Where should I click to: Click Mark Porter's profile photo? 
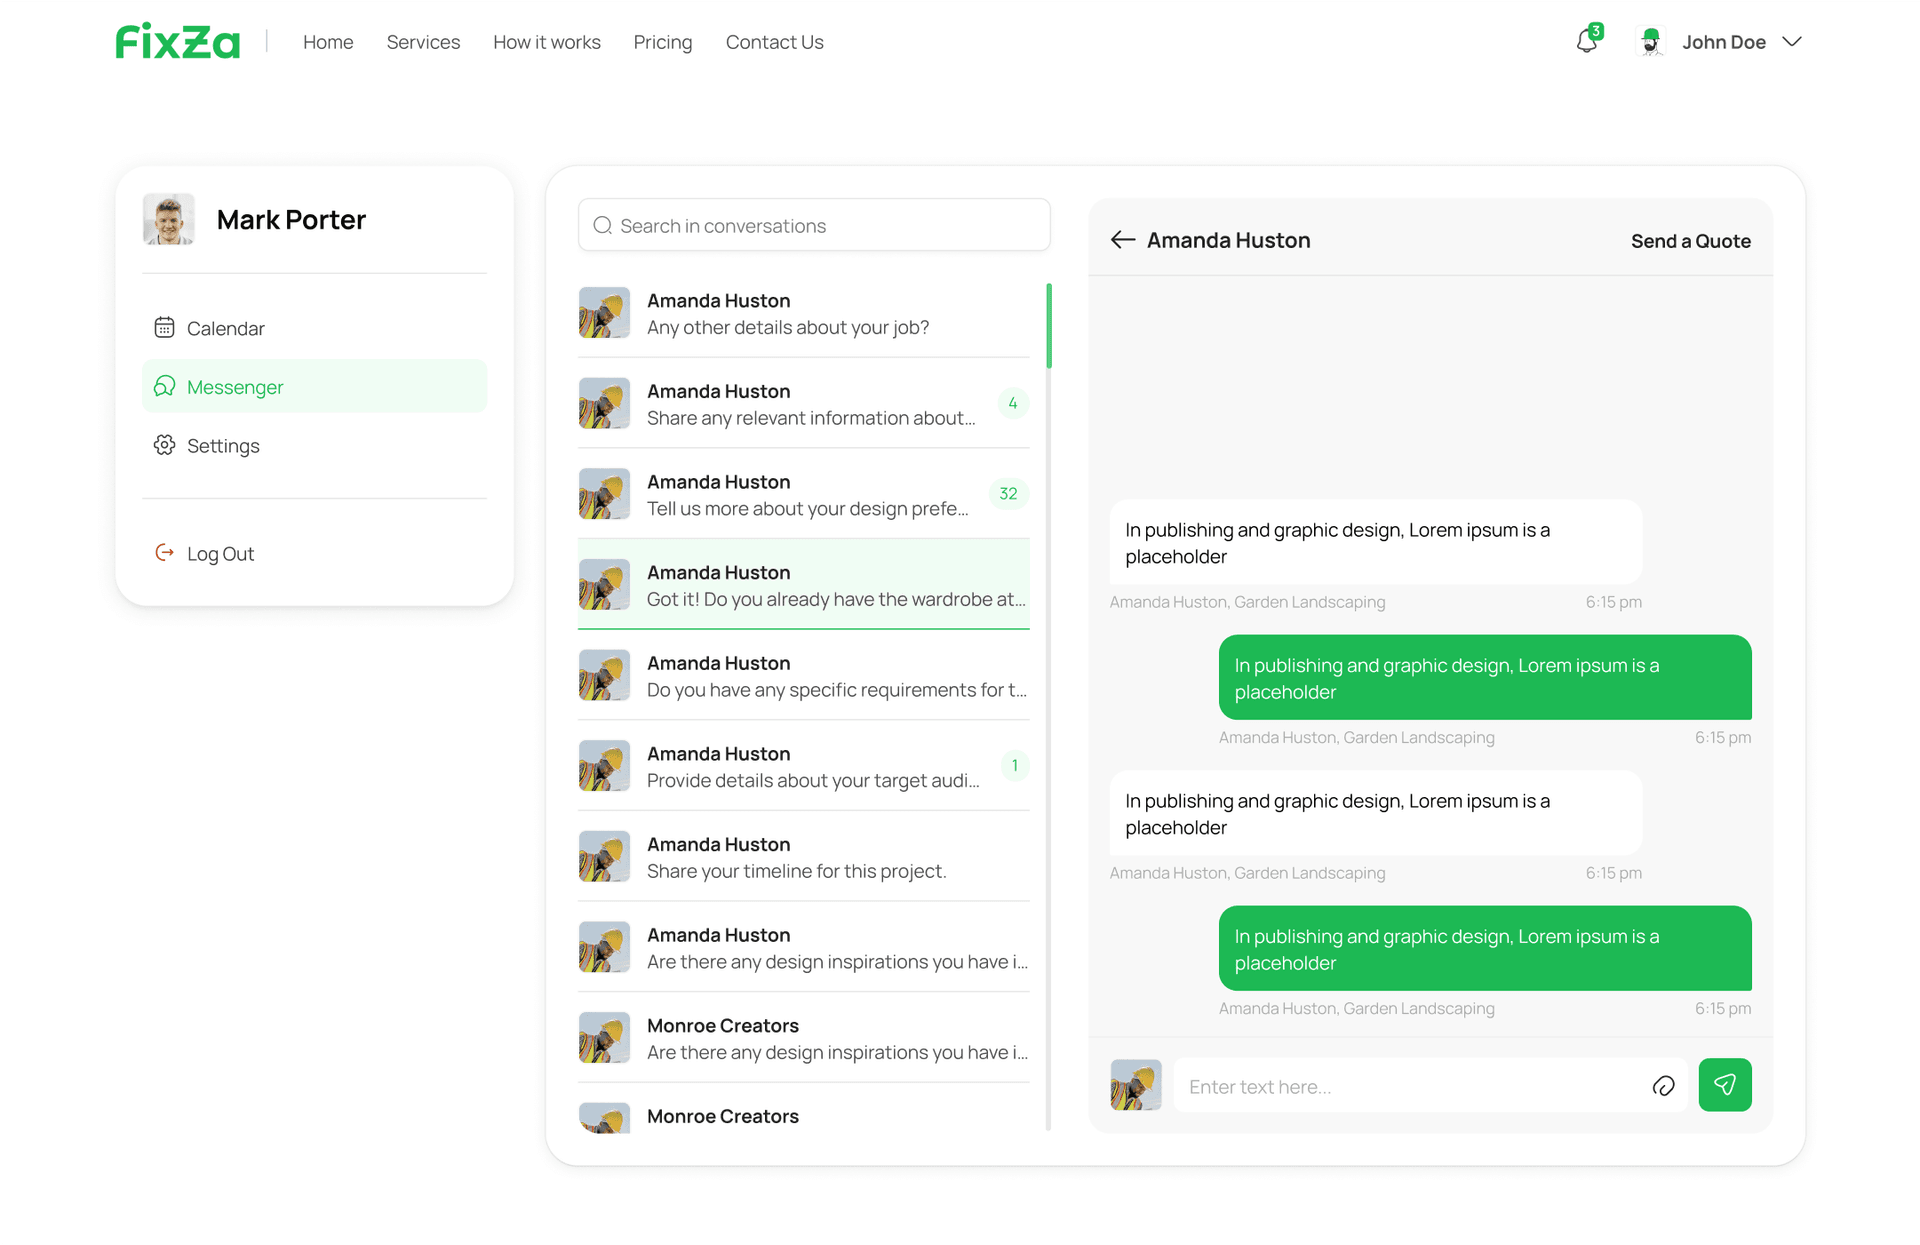point(168,219)
